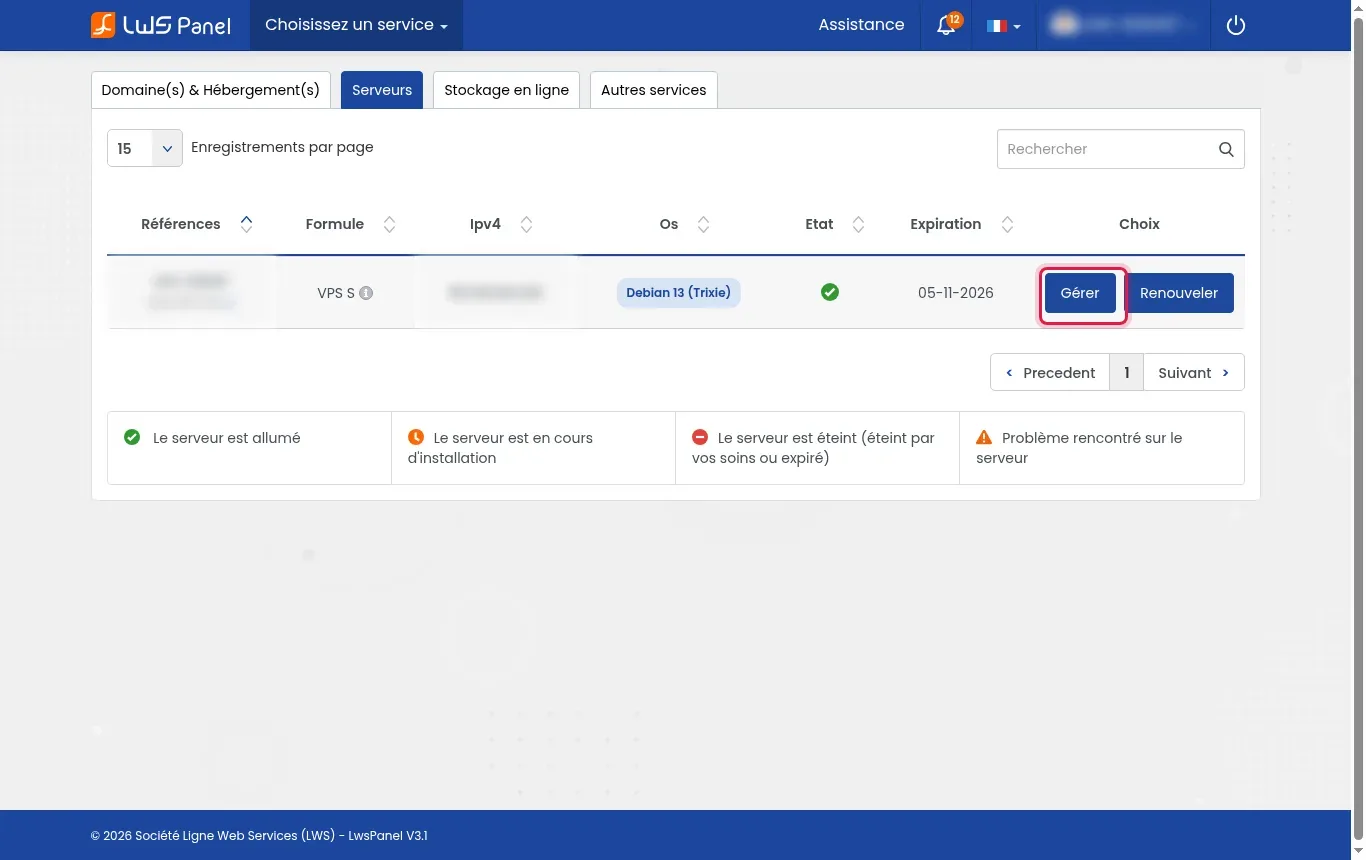This screenshot has width=1366, height=860.
Task: Click the VPS S formula text
Action: 336,293
